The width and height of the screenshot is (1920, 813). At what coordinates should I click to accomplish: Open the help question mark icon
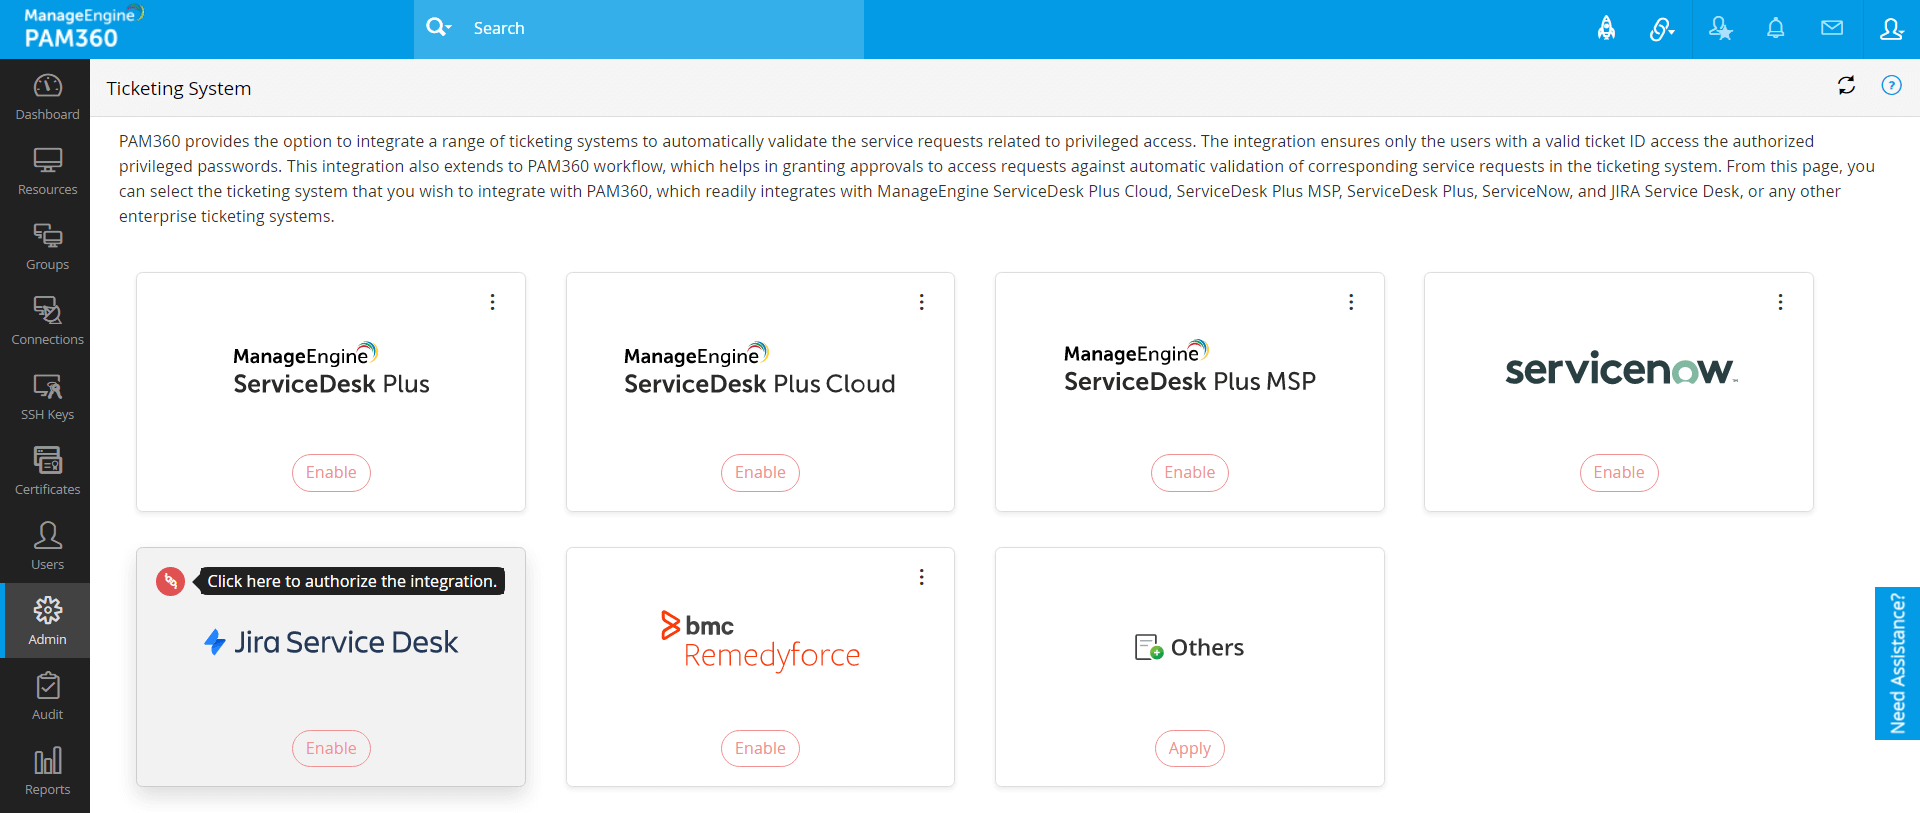[x=1891, y=86]
